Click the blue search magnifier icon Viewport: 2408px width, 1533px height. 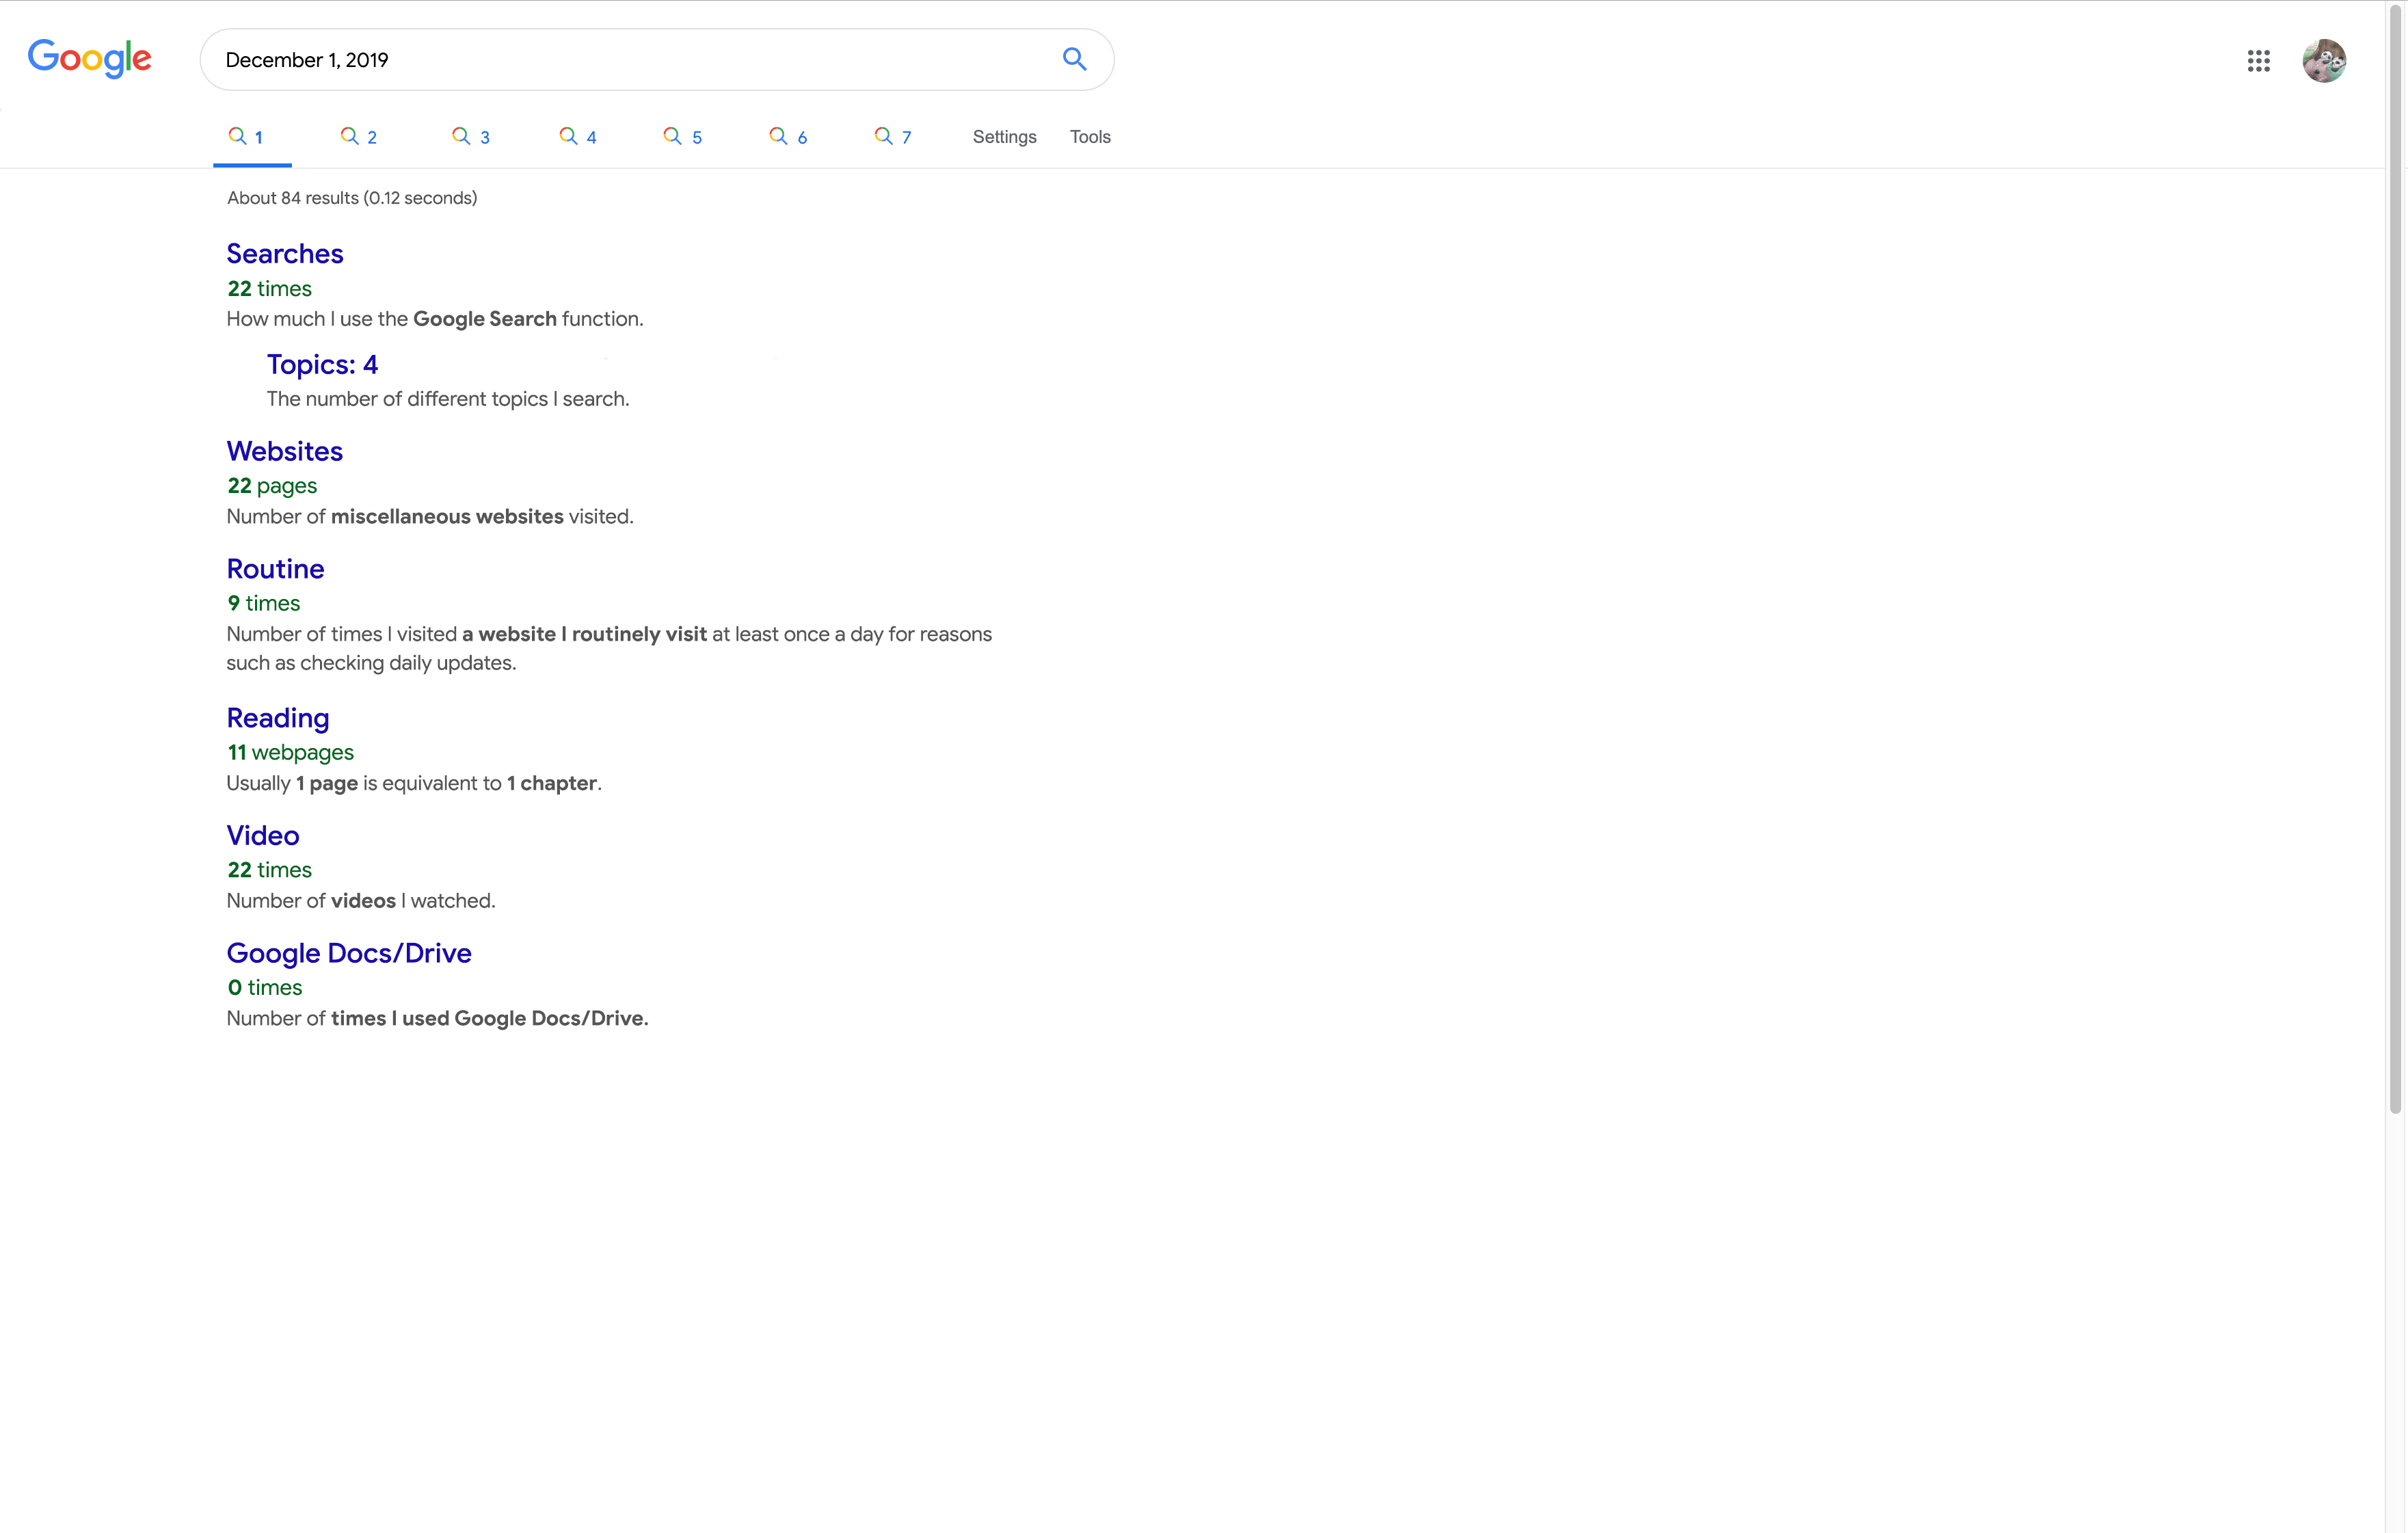pyautogui.click(x=1074, y=59)
